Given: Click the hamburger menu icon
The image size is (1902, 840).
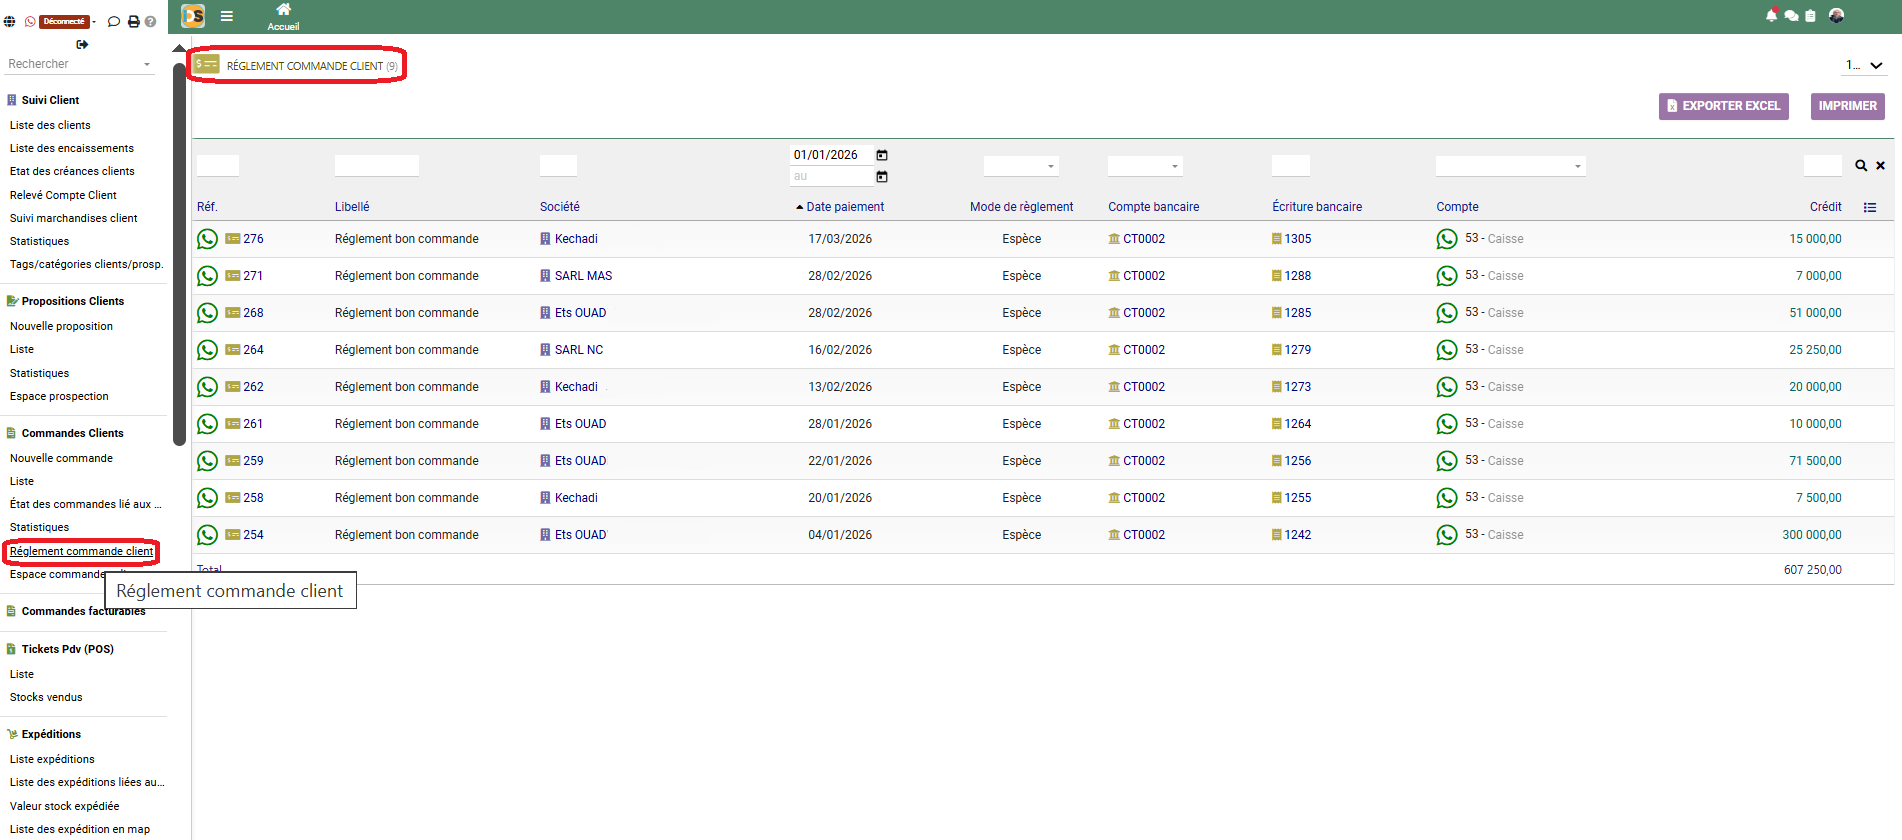Looking at the screenshot, I should (227, 16).
